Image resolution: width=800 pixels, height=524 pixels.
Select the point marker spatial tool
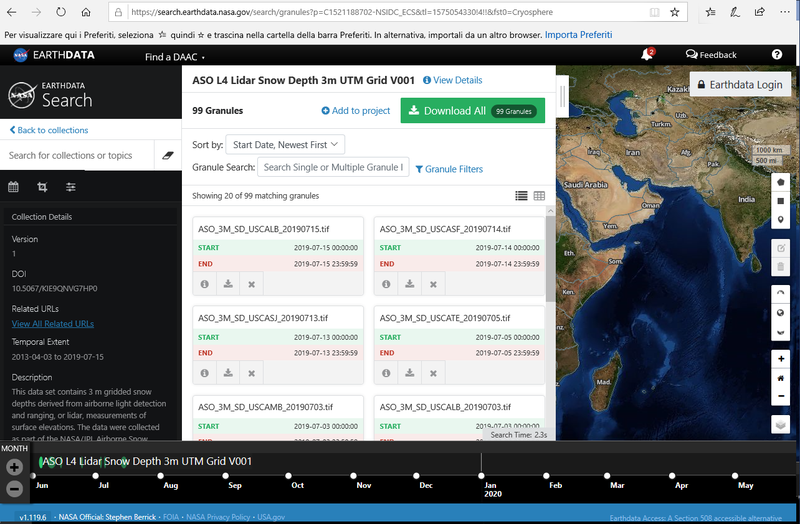780,220
